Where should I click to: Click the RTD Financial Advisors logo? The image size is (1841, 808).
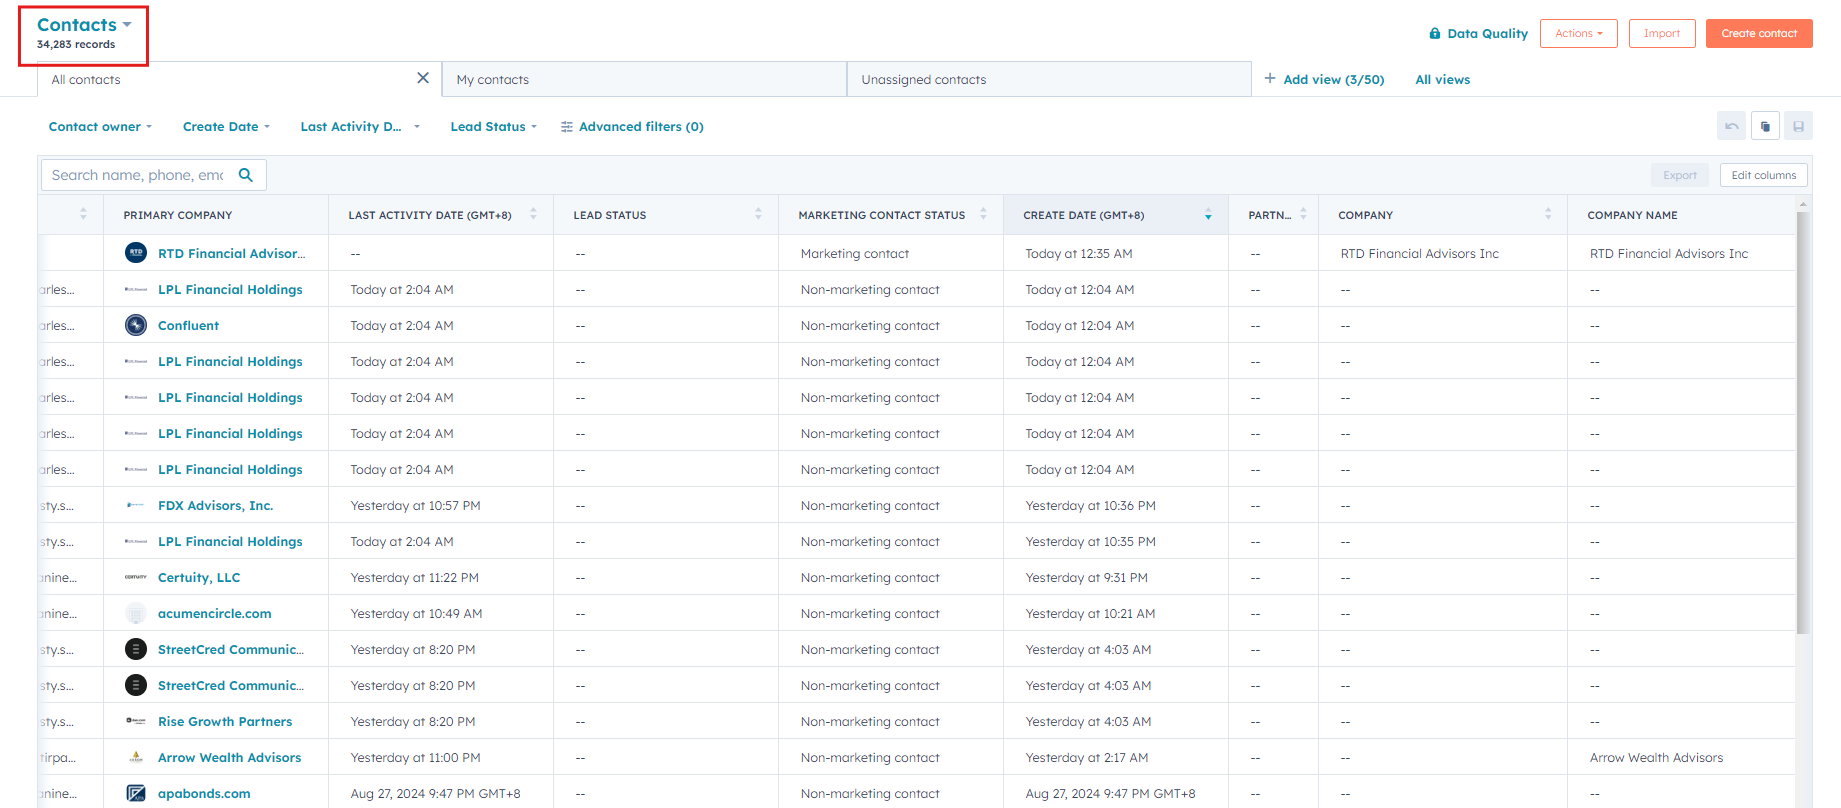coord(136,253)
